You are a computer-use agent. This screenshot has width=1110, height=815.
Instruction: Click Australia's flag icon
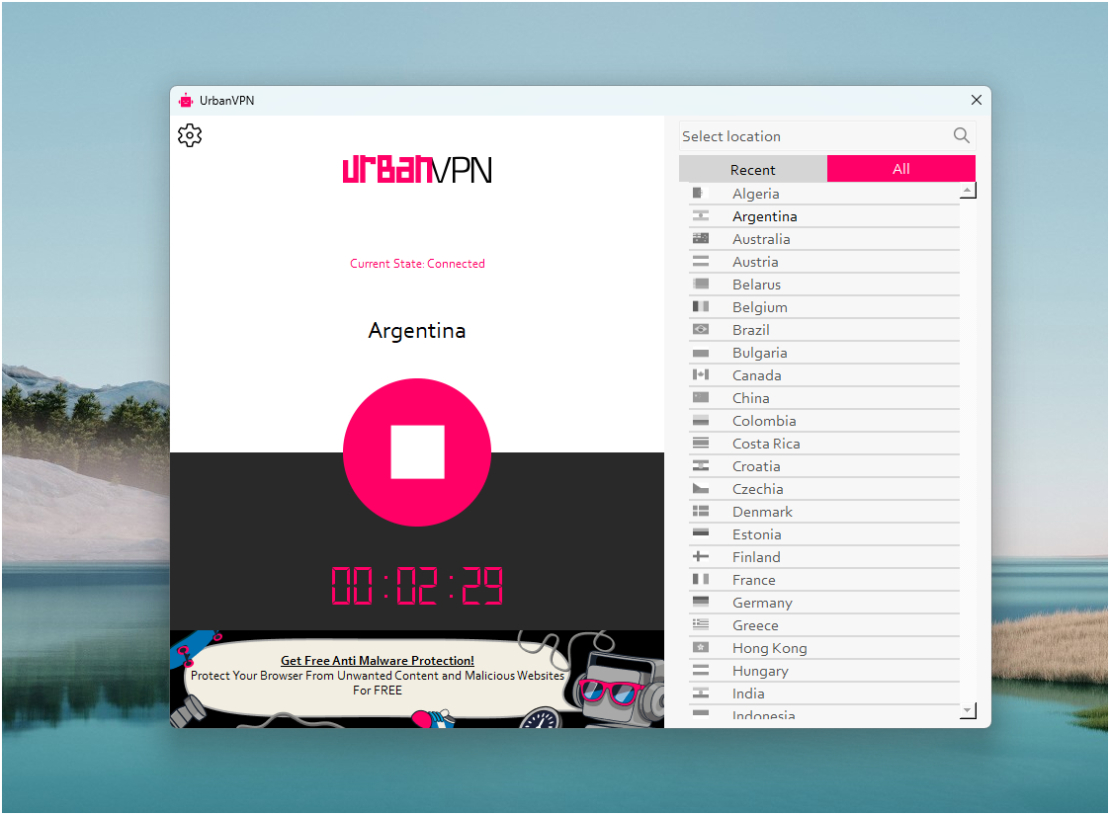click(x=700, y=238)
